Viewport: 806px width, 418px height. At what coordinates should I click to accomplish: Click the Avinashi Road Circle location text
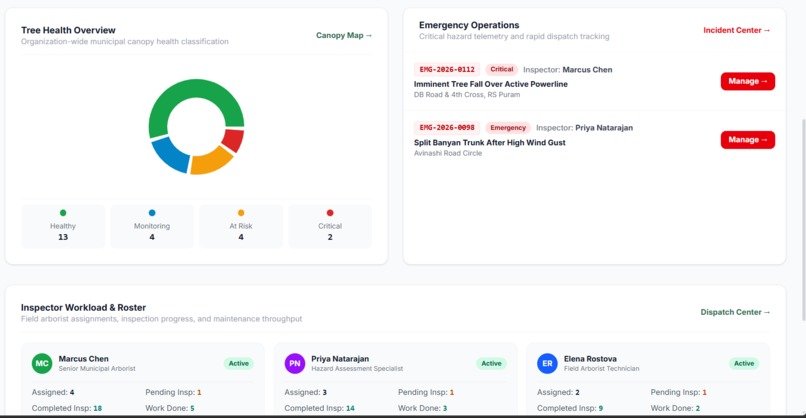coord(448,153)
